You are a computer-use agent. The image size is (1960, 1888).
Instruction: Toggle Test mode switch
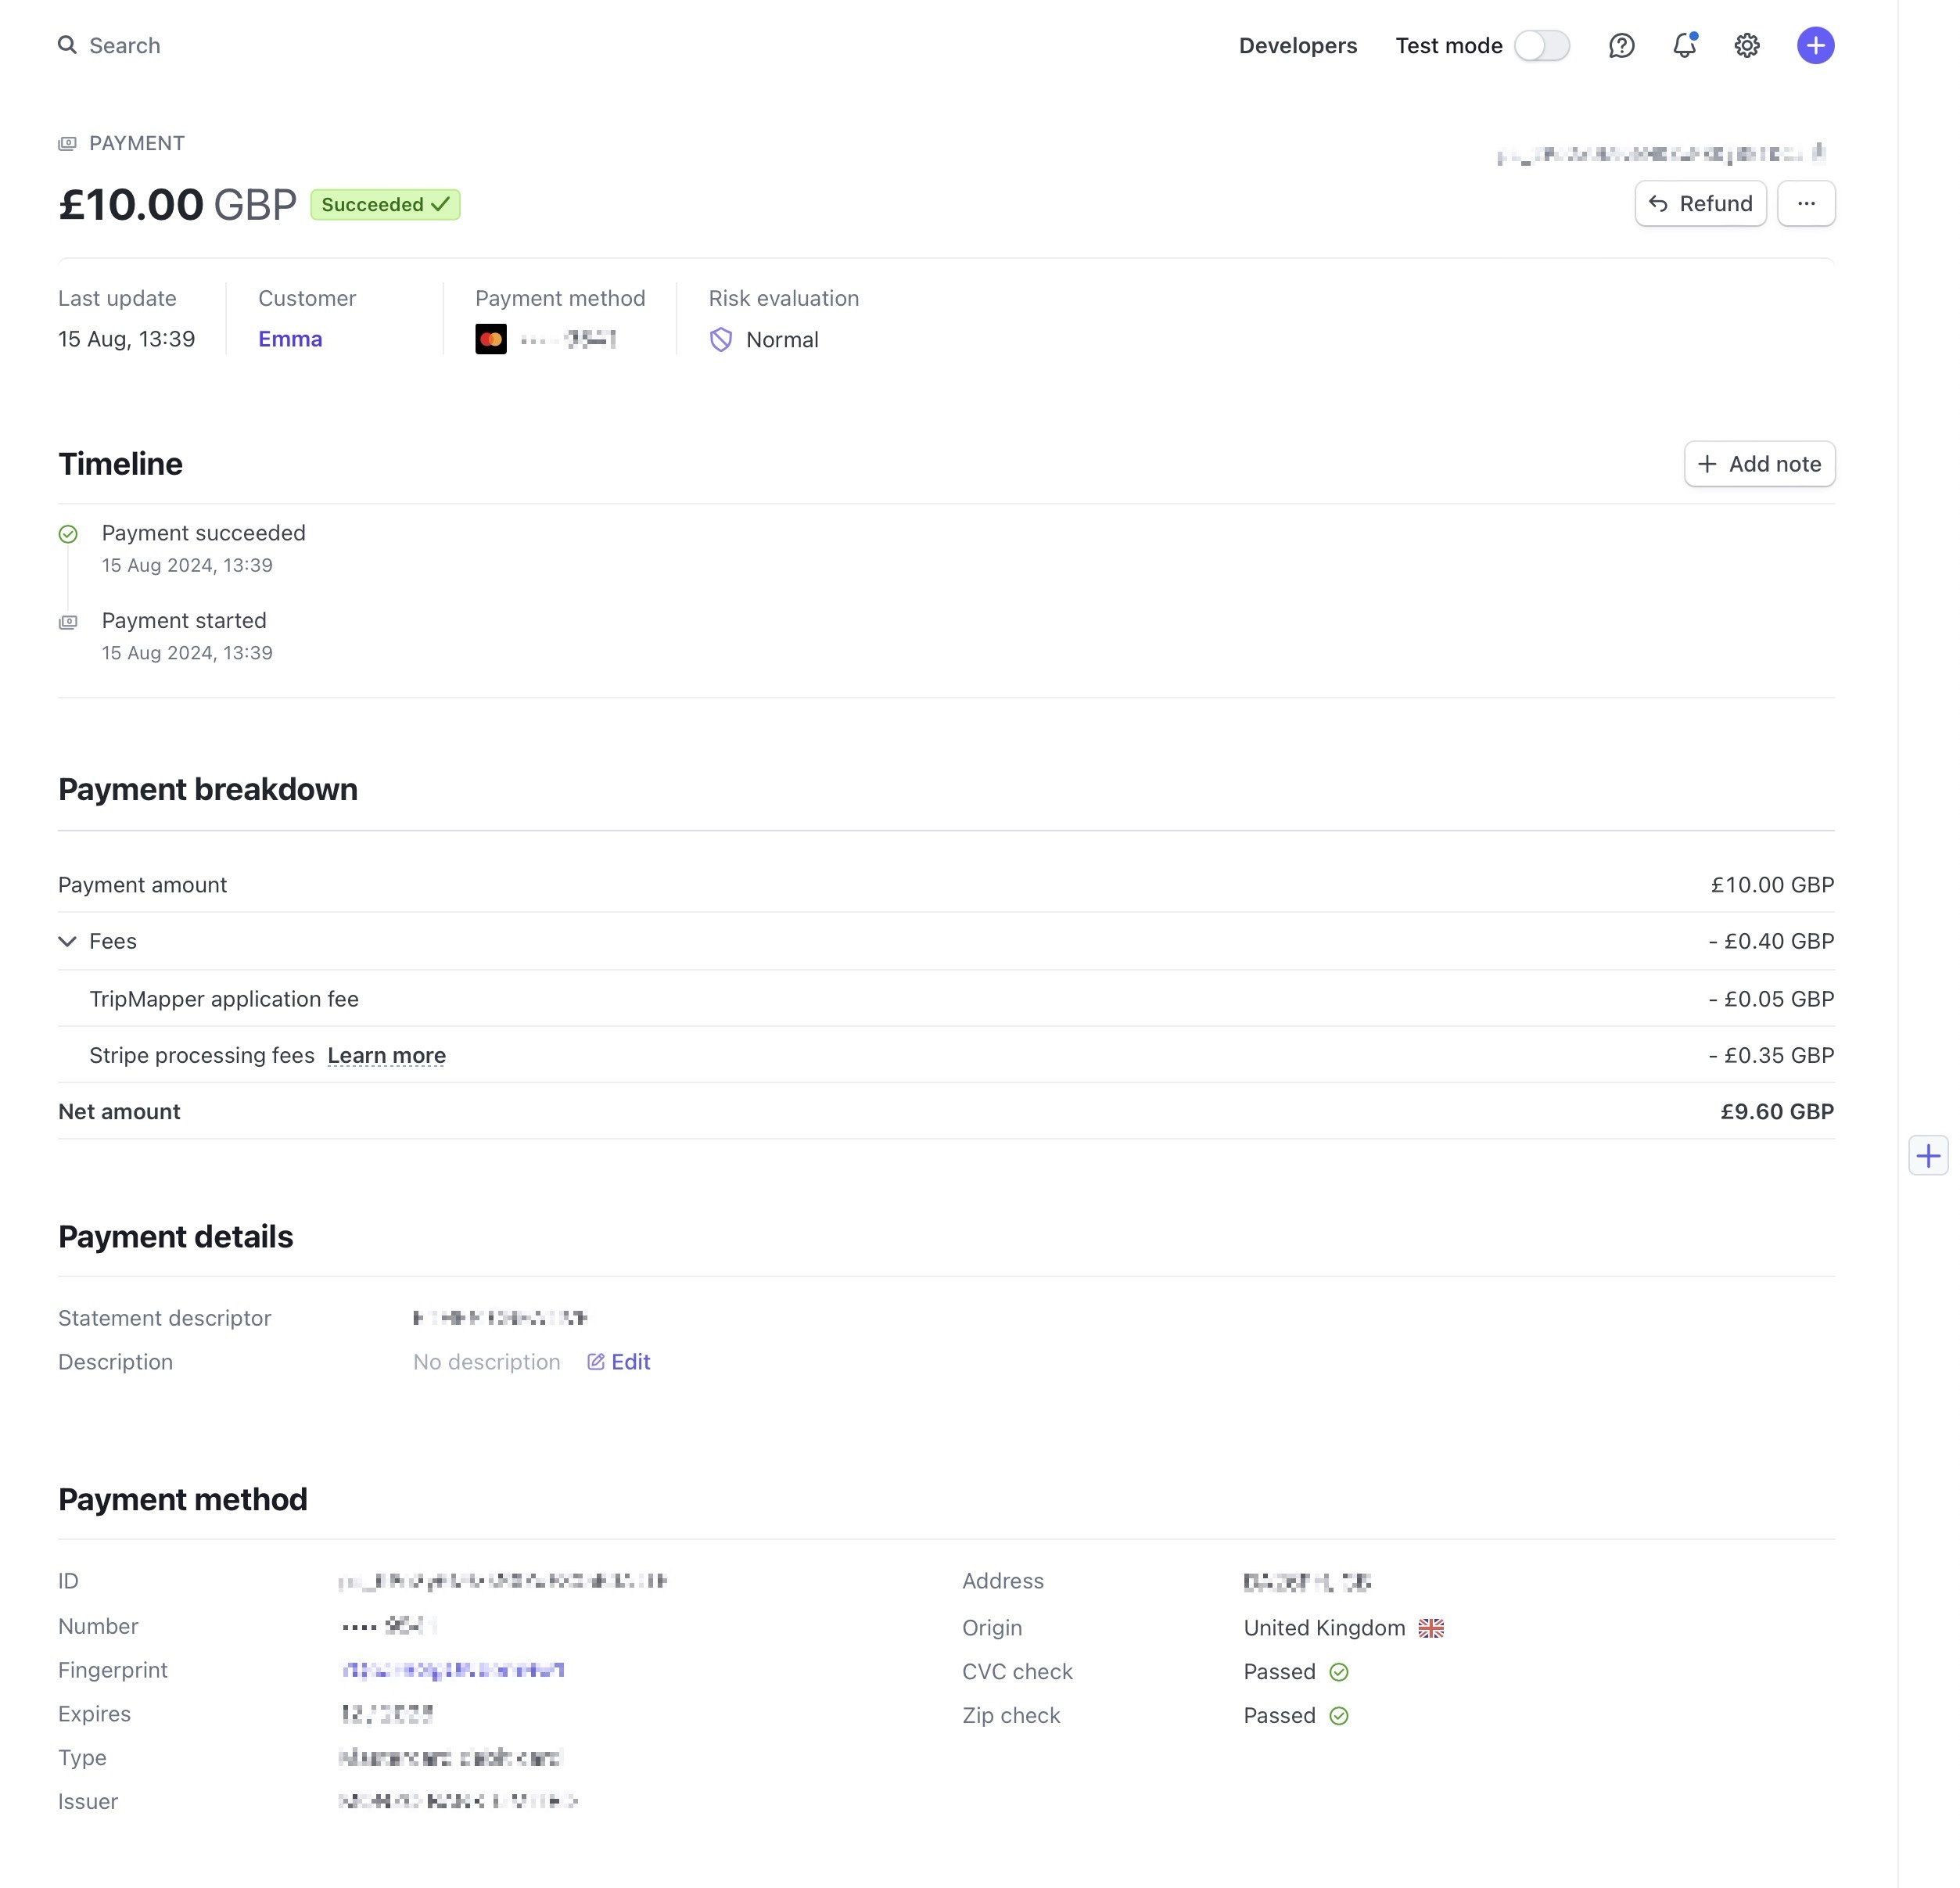click(x=1541, y=45)
